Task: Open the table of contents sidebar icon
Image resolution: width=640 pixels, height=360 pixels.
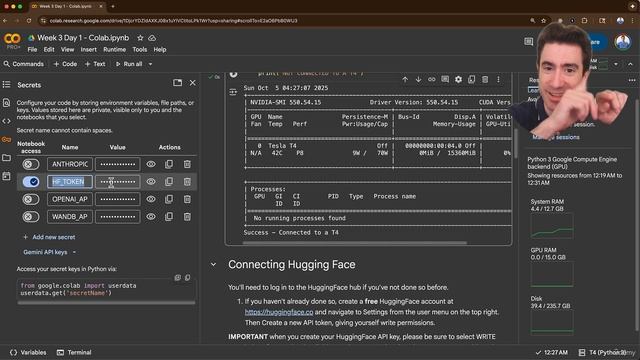Action: pyautogui.click(x=7, y=84)
